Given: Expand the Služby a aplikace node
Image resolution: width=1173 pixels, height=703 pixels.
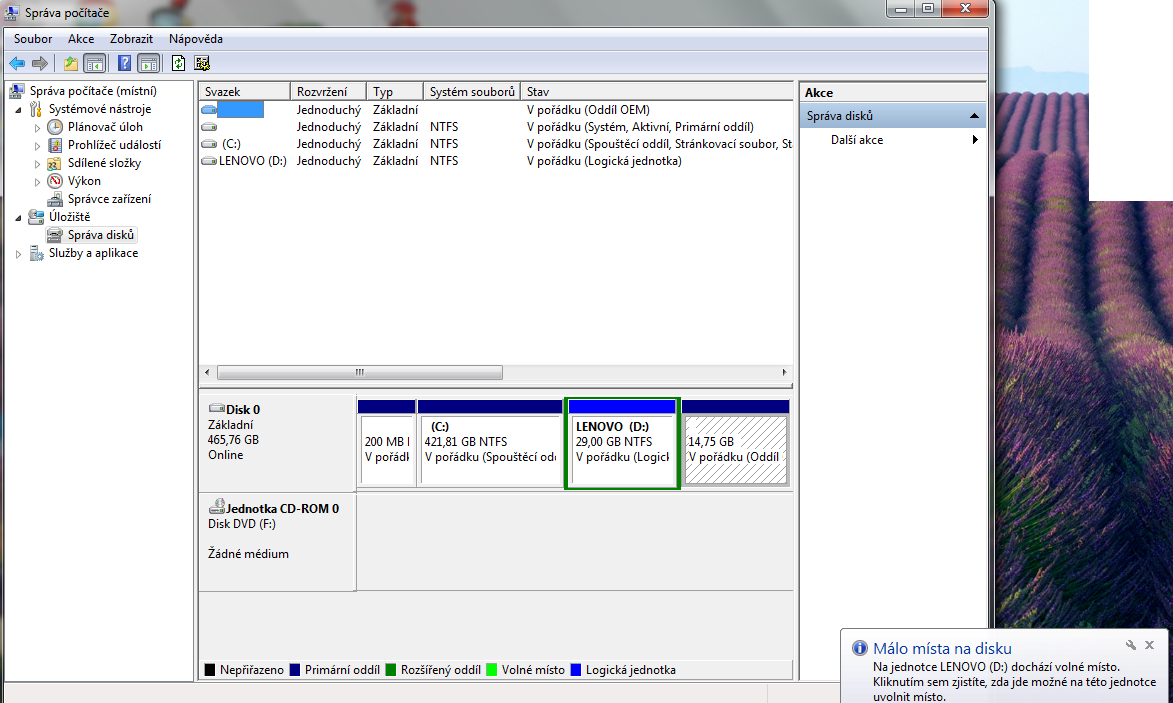Looking at the screenshot, I should pos(19,254).
